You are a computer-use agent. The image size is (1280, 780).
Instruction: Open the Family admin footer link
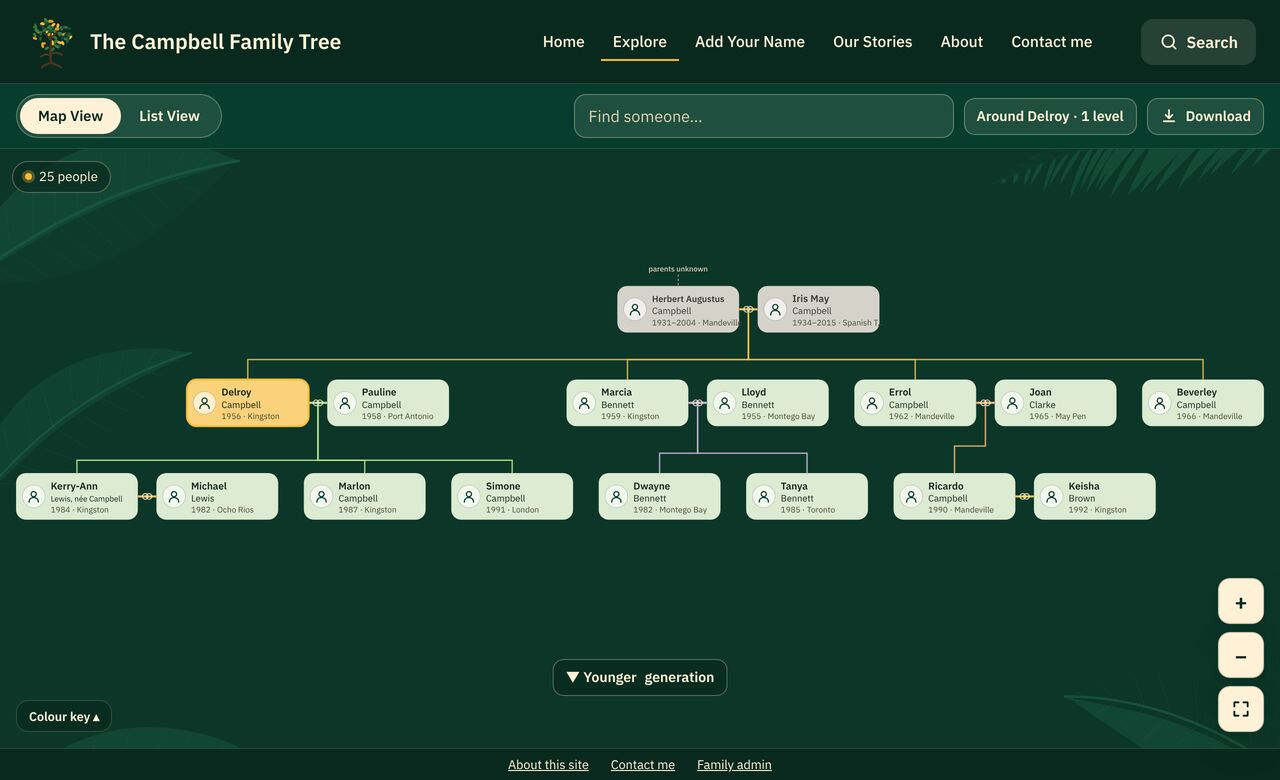[734, 765]
